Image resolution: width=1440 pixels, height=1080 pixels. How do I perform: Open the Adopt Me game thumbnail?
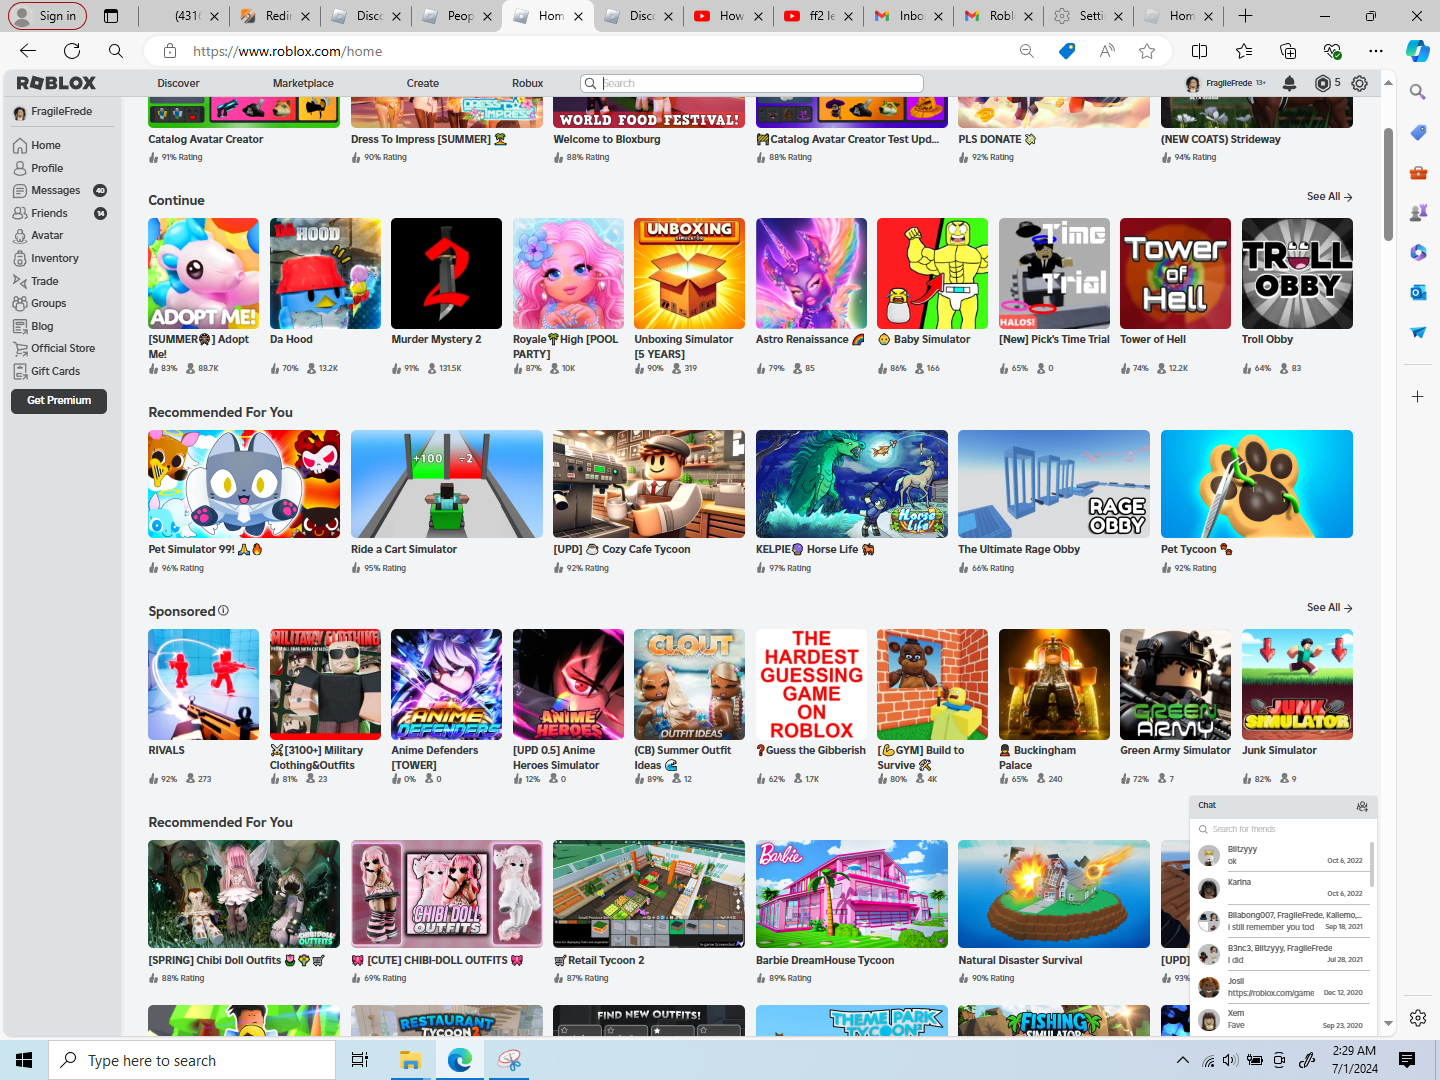click(203, 273)
